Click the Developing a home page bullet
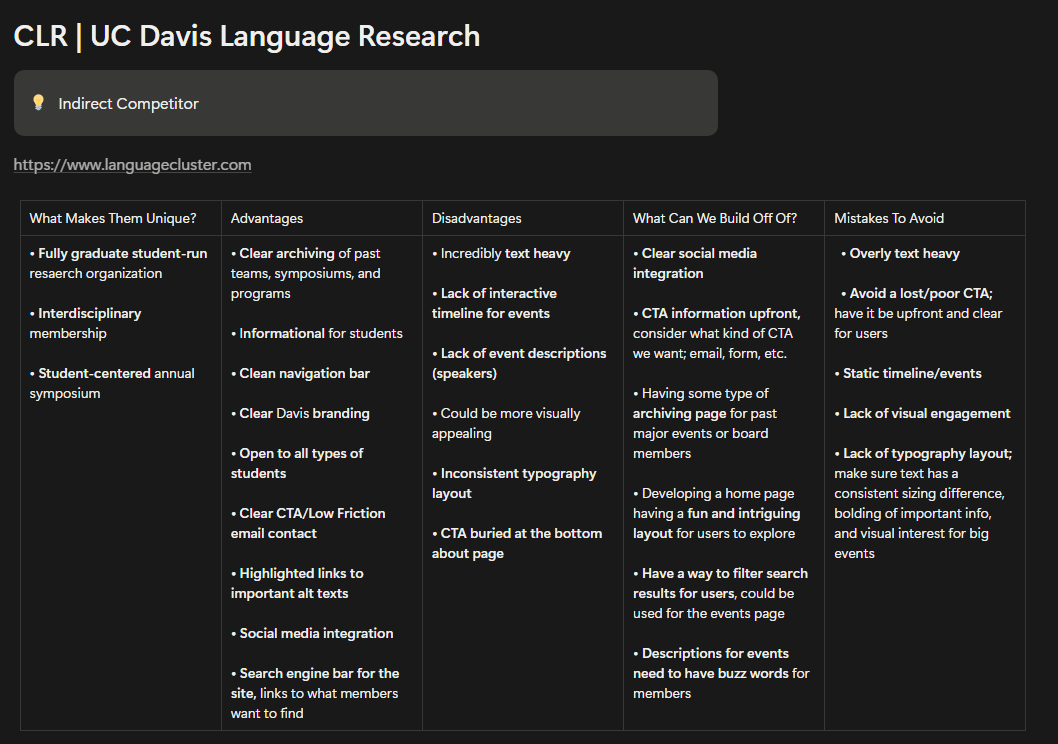Viewport: 1058px width, 744px height. 717,513
